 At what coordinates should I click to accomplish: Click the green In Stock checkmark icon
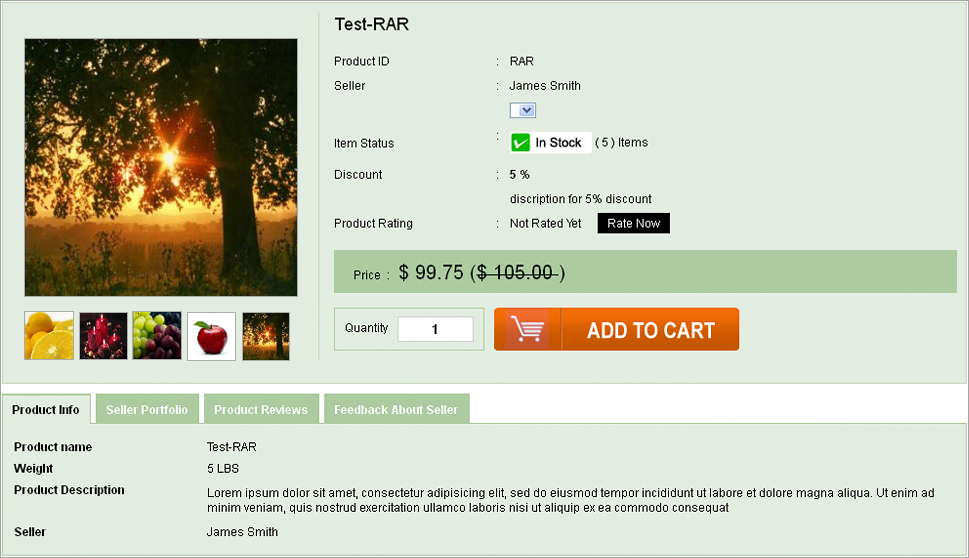coord(520,143)
